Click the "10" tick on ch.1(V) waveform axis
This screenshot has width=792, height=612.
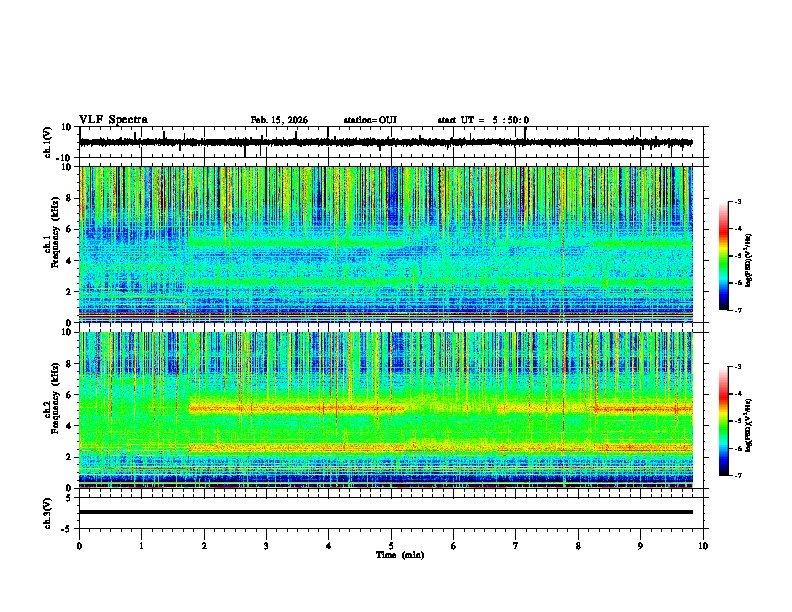coord(67,127)
